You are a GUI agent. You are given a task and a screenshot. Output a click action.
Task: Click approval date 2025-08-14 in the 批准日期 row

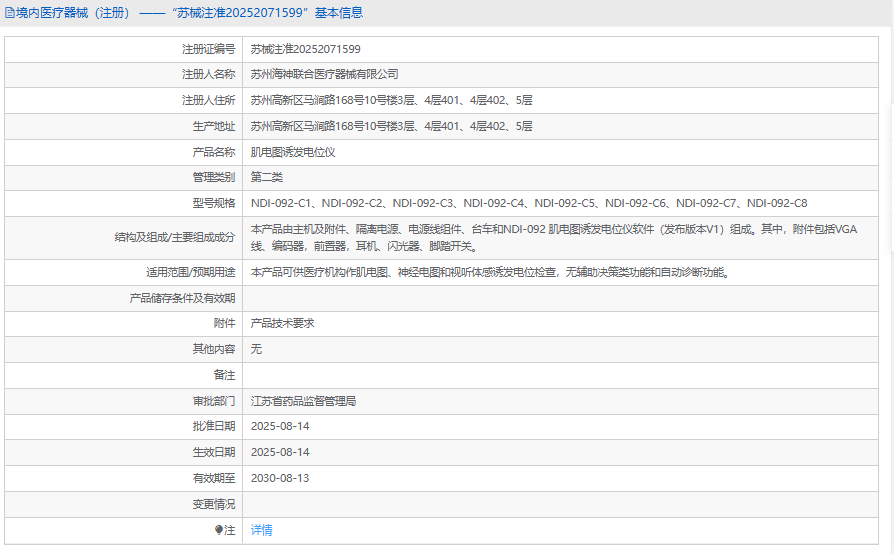[x=280, y=426]
